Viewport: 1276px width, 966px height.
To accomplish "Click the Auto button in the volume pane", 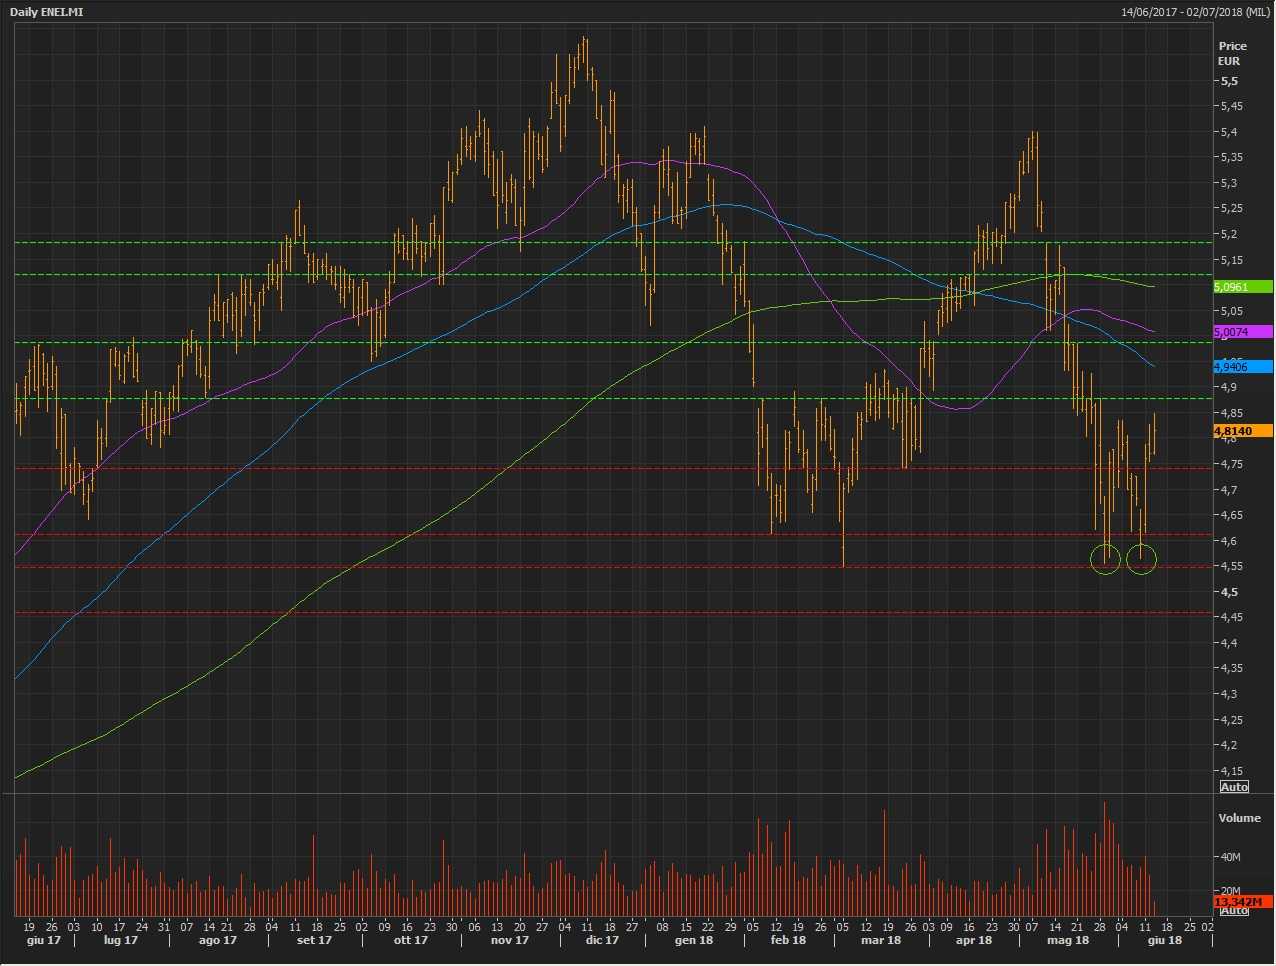I will 1234,910.
